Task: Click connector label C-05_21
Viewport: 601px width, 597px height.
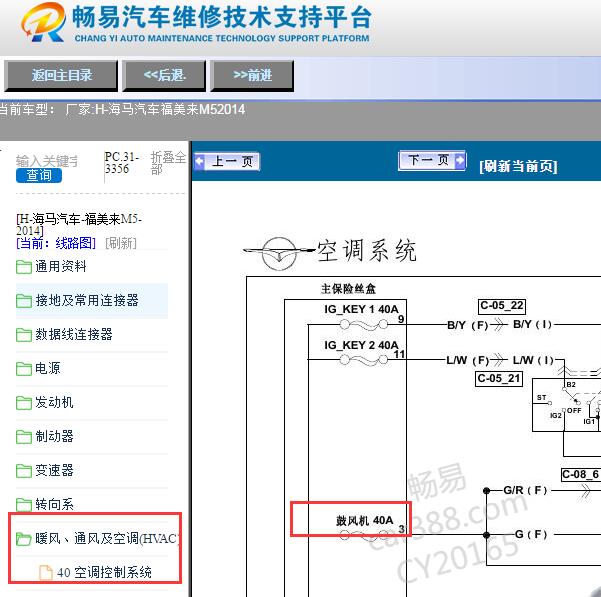Action: [499, 379]
